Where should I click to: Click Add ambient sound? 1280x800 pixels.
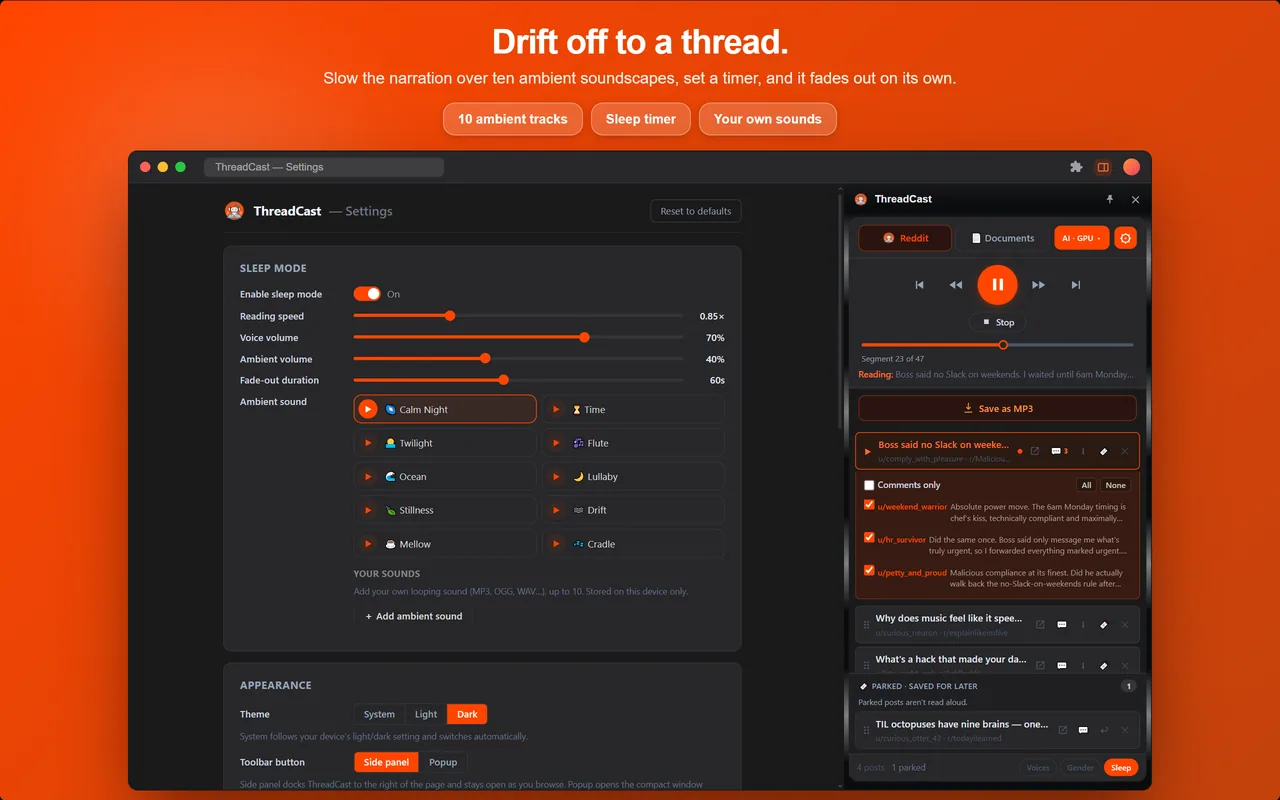click(x=413, y=616)
